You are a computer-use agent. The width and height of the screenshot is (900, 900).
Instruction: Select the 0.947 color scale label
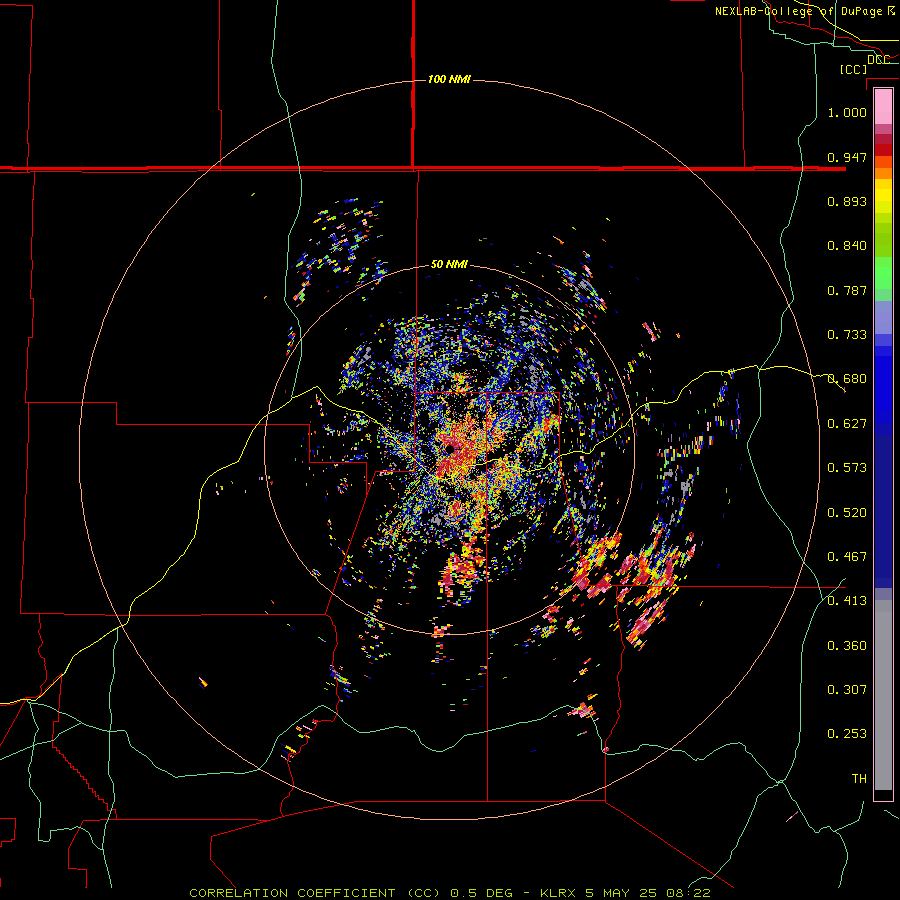point(847,157)
